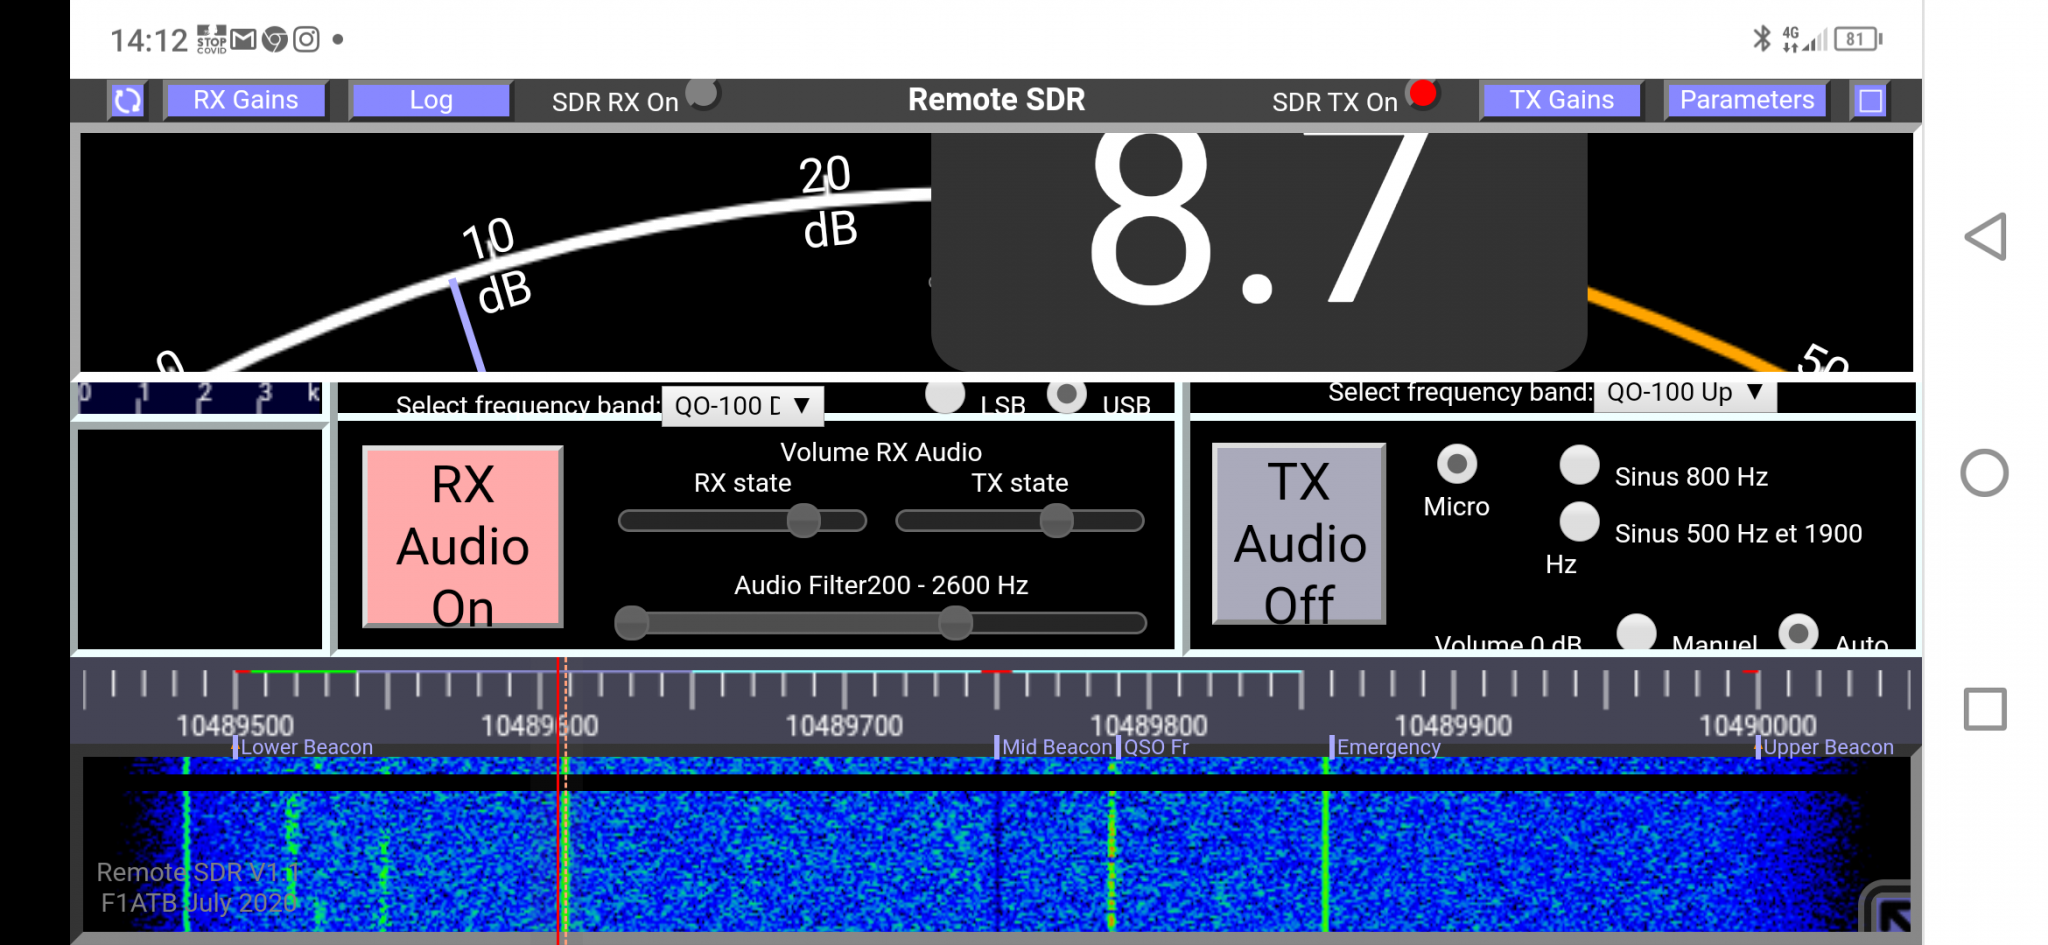Open the QO-100 Down frequency band dropdown

click(741, 405)
